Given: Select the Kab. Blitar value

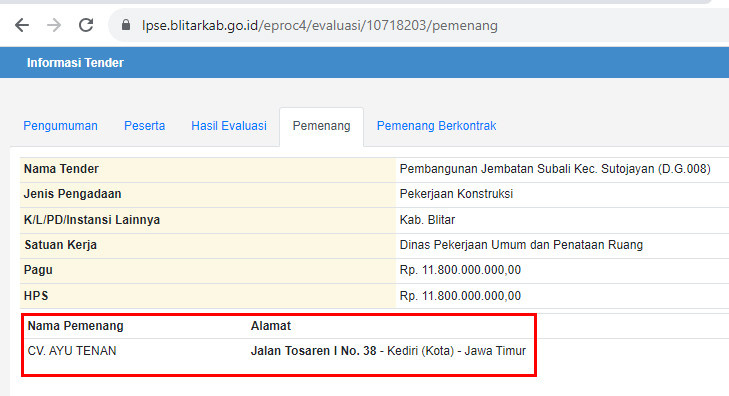Looking at the screenshot, I should (x=427, y=219).
